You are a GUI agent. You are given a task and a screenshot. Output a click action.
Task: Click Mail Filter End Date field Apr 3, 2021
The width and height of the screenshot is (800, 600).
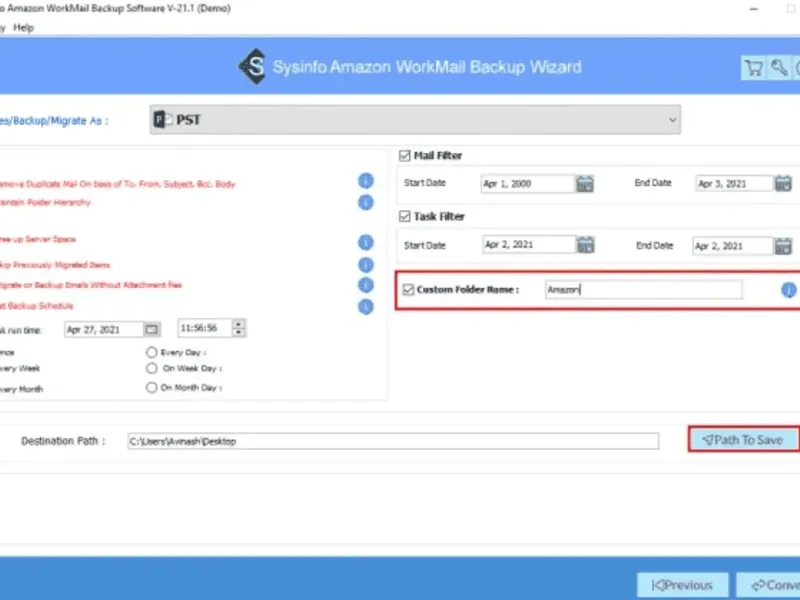tap(735, 184)
